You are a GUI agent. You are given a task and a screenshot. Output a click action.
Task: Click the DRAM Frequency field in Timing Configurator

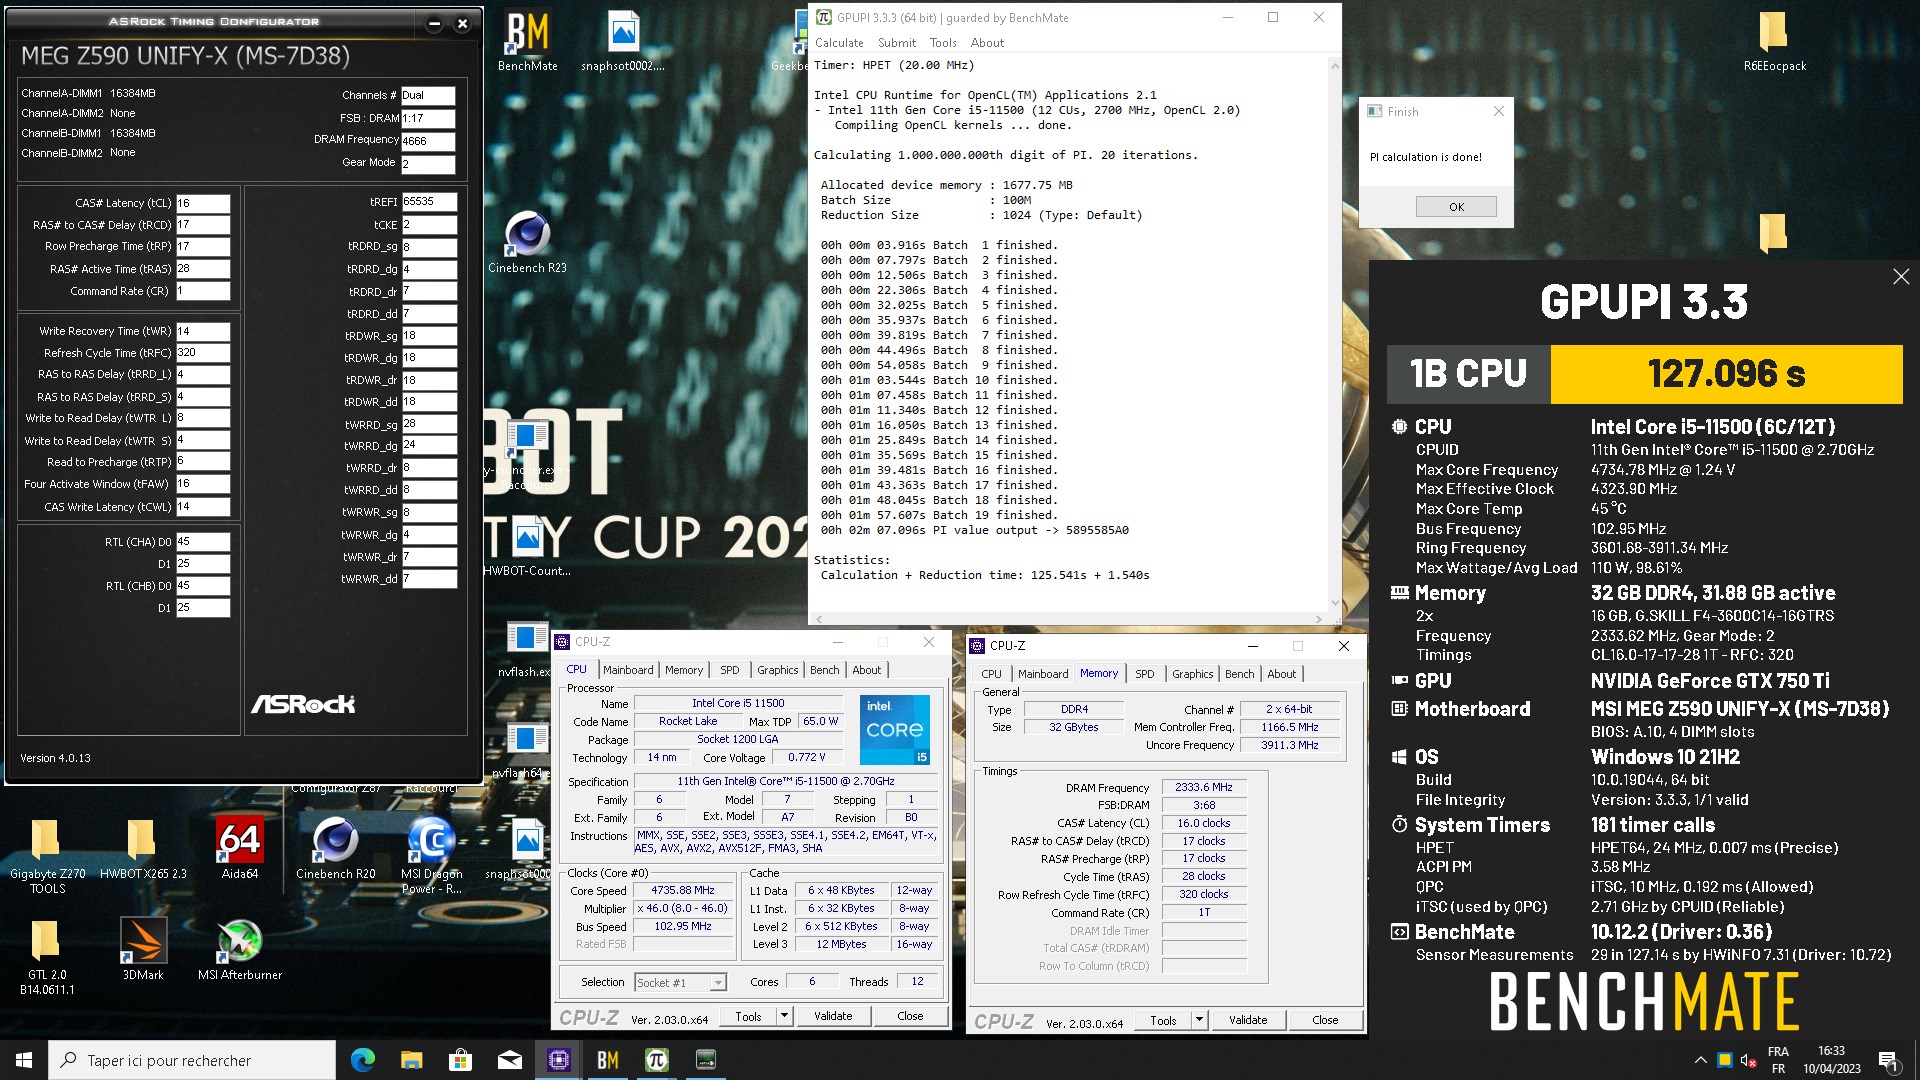coord(428,141)
